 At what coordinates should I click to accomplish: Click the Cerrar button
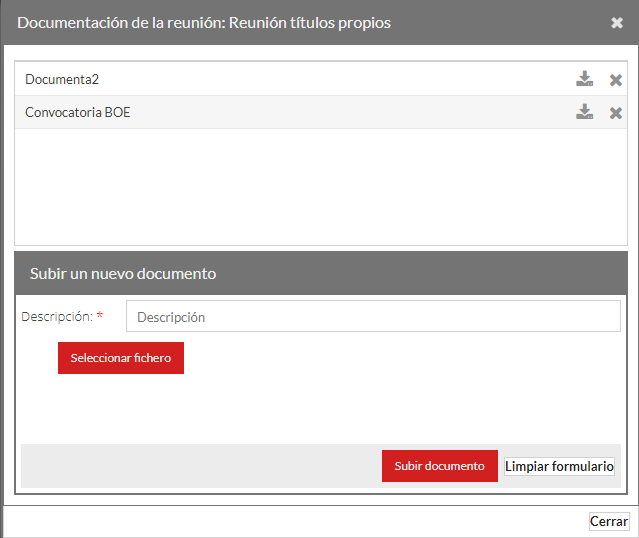click(x=609, y=521)
